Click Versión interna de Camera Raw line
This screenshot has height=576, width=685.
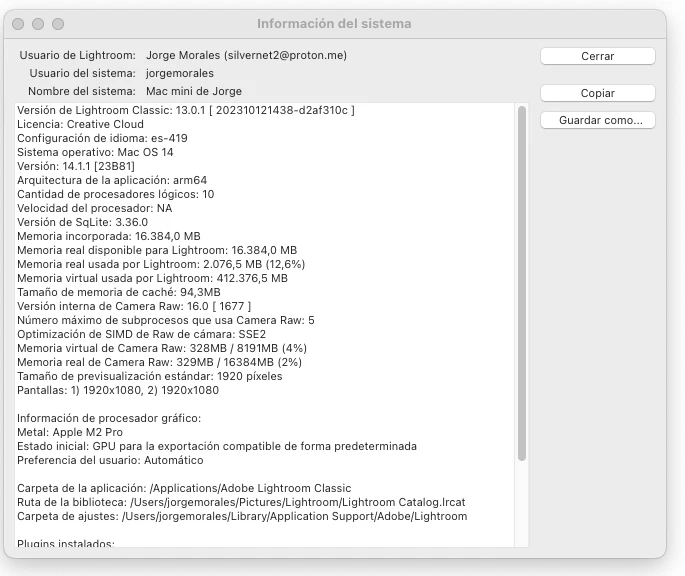[134, 306]
